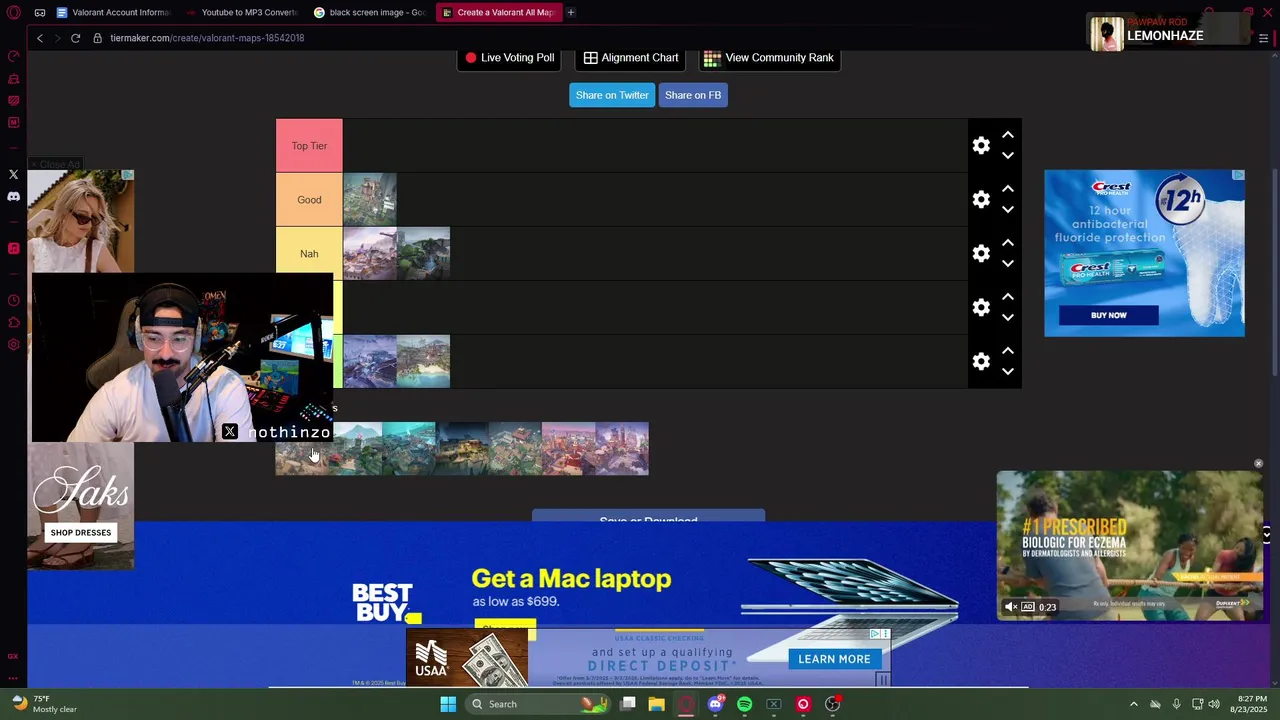Go back with browser back arrow

tap(40, 38)
